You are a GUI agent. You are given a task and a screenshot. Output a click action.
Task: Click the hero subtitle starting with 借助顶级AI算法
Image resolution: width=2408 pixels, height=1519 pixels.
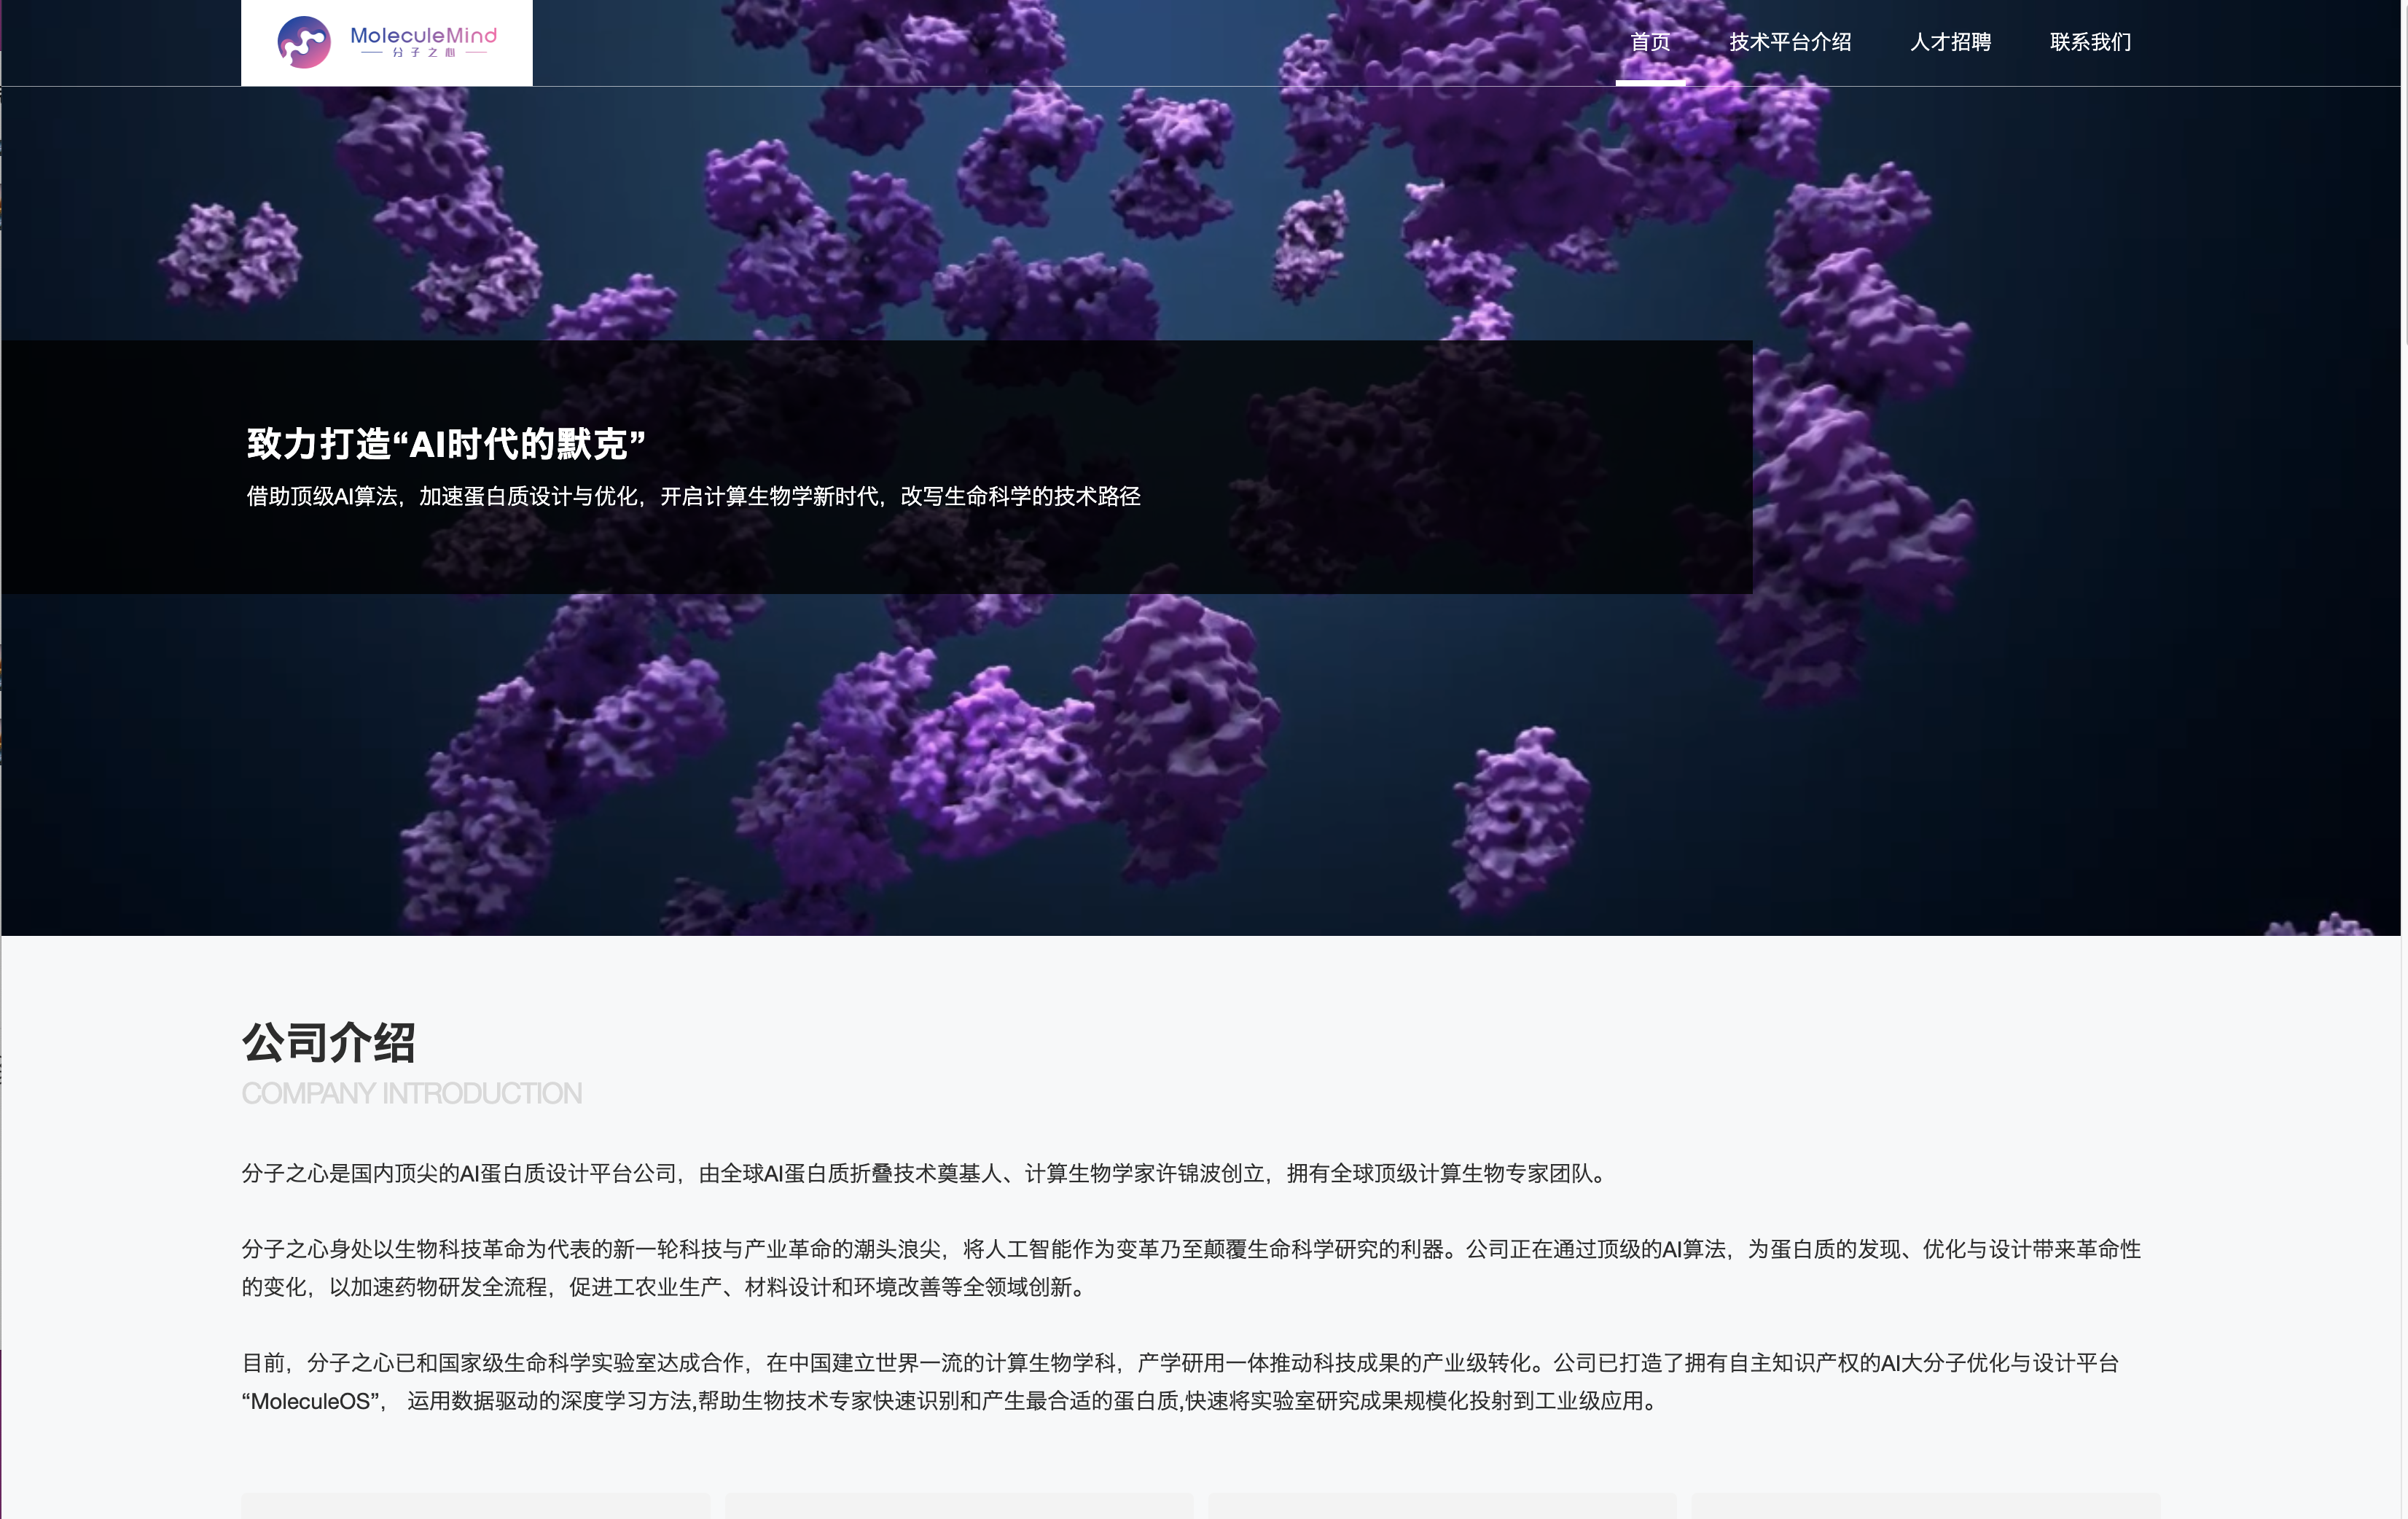click(693, 496)
